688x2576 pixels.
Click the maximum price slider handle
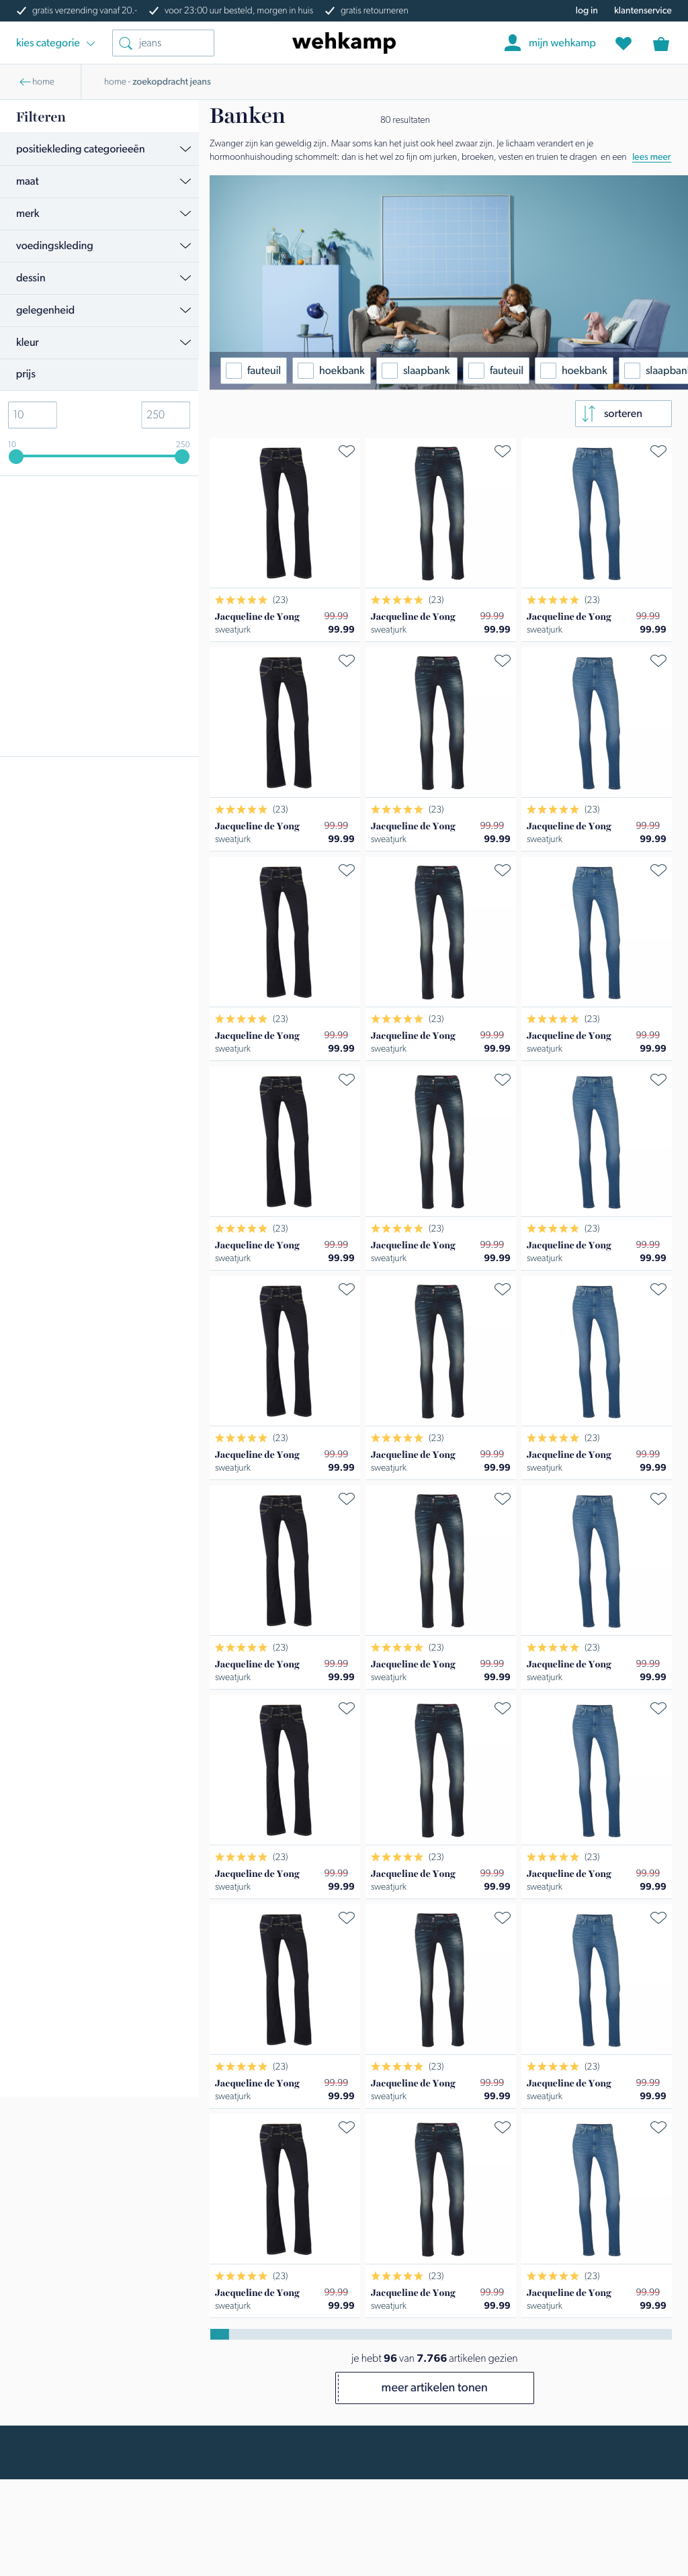point(182,456)
